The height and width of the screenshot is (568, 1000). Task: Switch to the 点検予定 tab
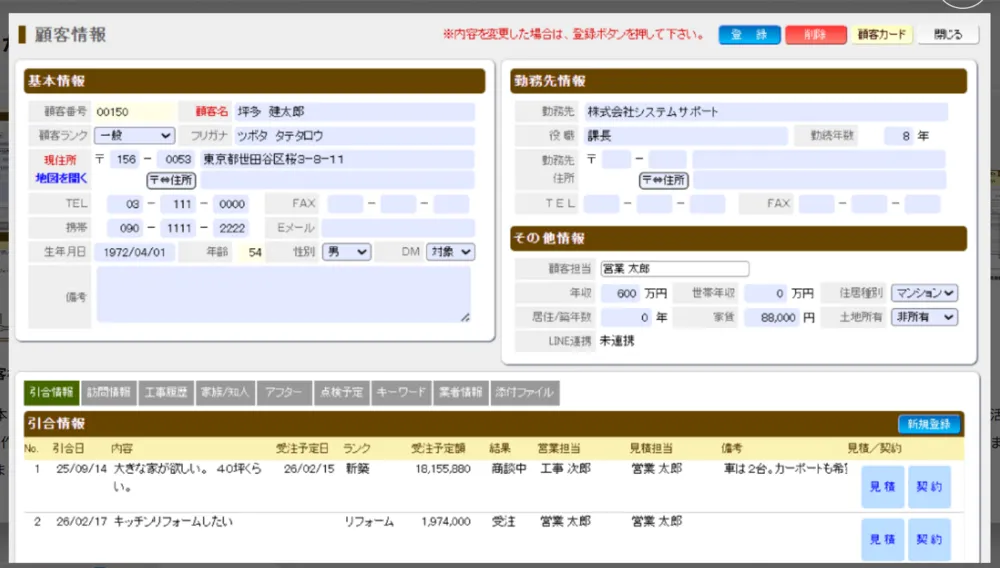point(341,393)
